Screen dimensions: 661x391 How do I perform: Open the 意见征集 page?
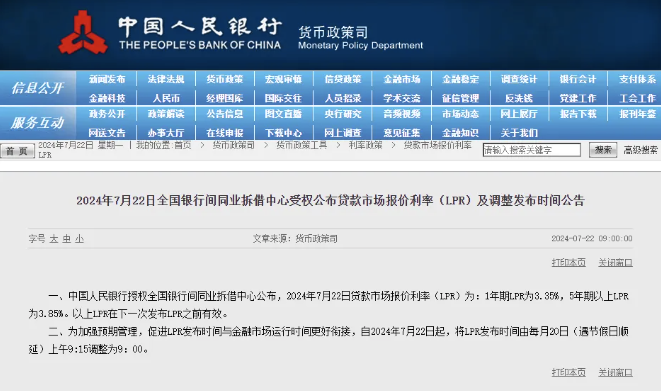coord(402,133)
